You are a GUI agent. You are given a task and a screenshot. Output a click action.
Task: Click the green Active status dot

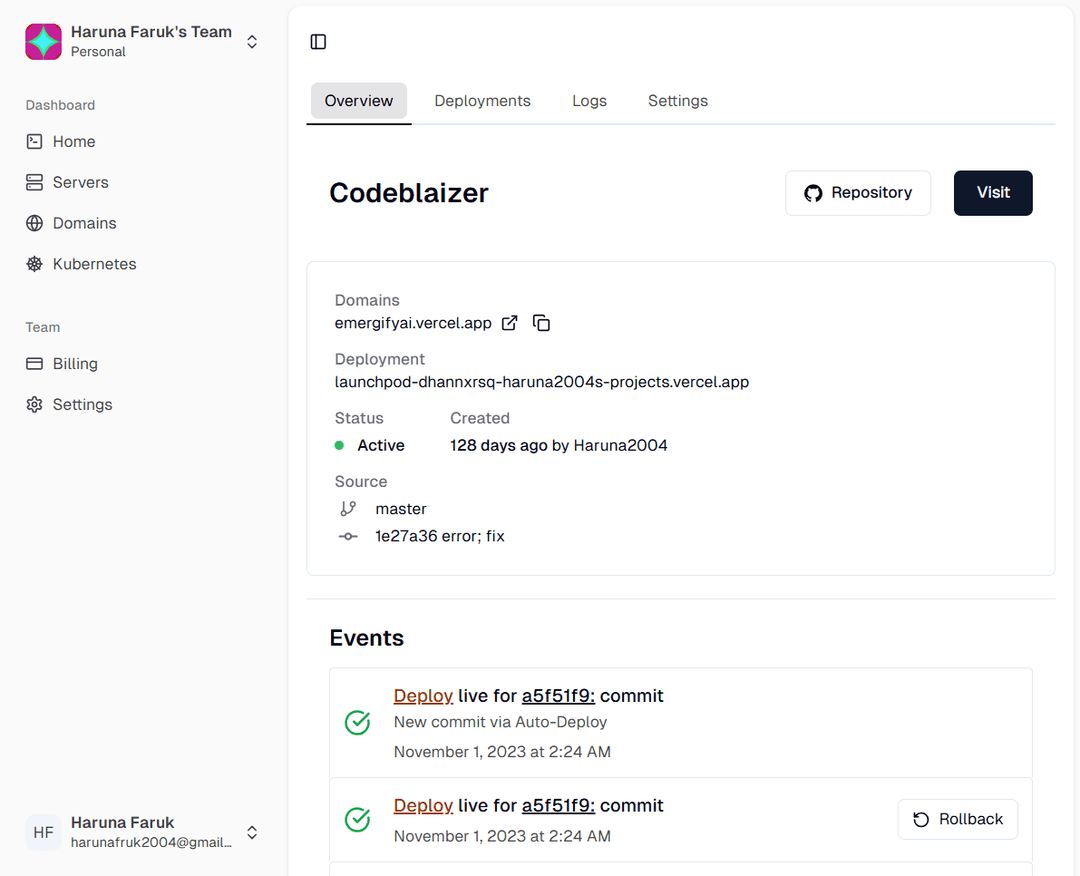pyautogui.click(x=339, y=446)
